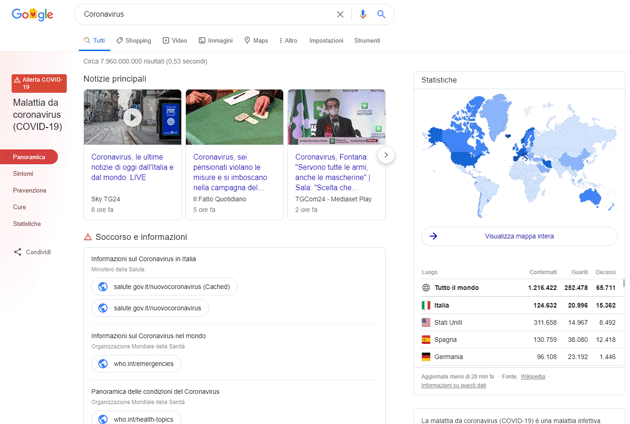
Task: Click inside the Coronavirus search field
Action: coord(200,14)
